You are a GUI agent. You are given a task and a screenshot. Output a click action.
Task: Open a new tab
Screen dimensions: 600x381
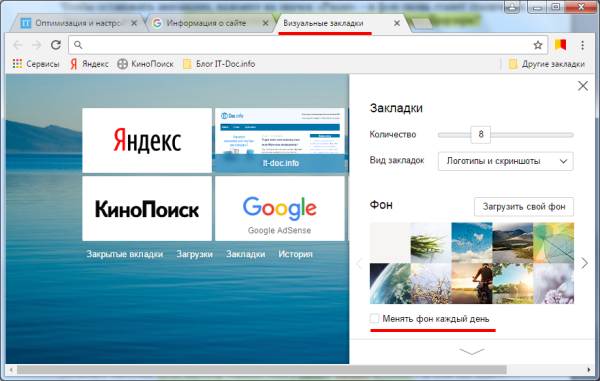(422, 24)
